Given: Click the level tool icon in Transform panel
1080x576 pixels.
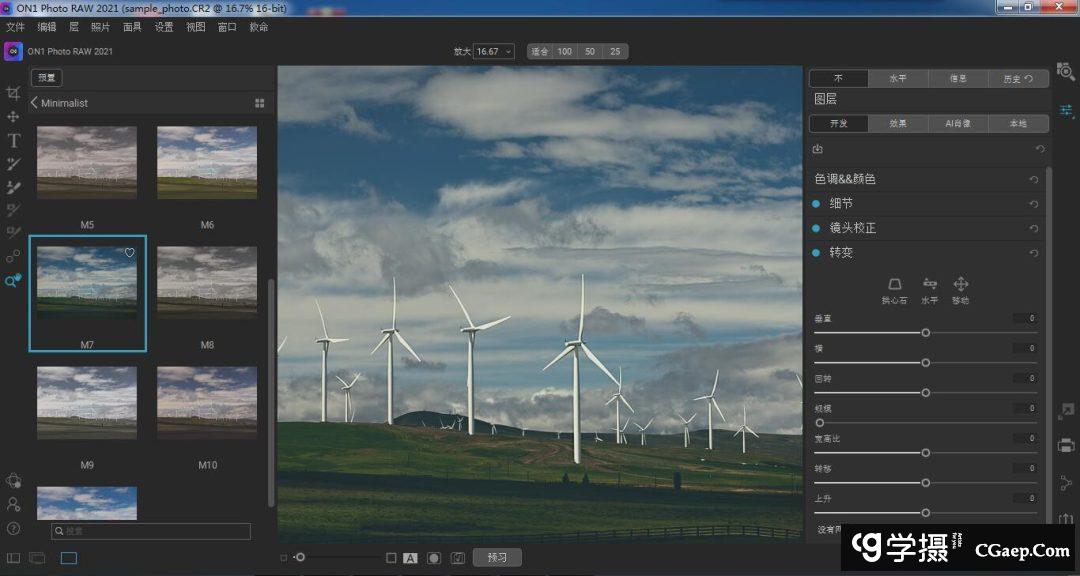Looking at the screenshot, I should 929,285.
